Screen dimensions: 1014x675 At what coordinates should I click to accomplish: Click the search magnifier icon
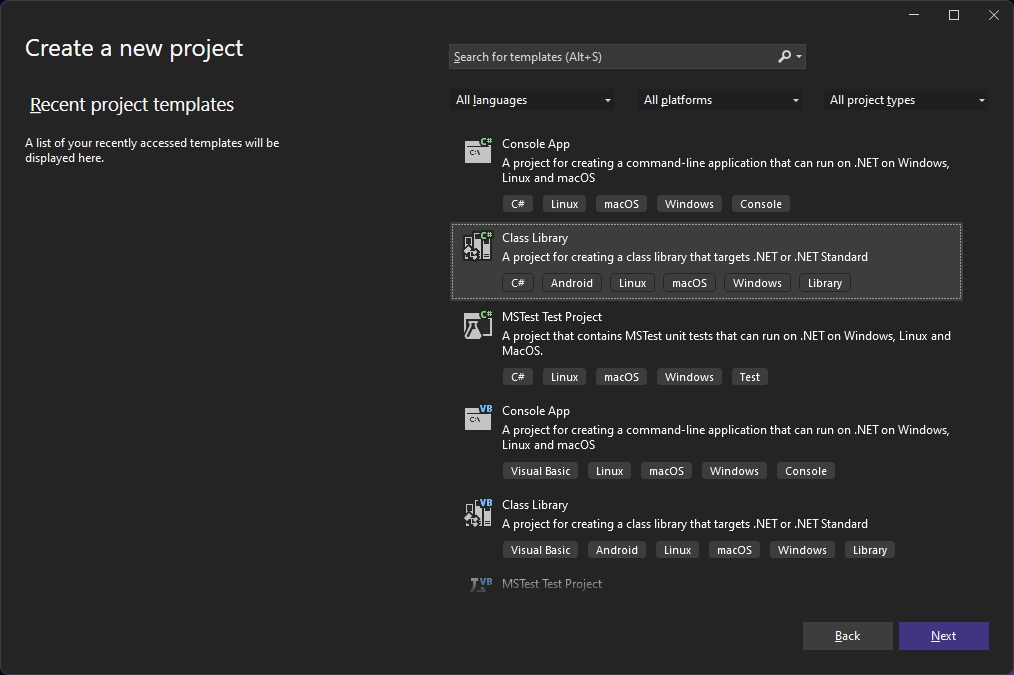(785, 57)
